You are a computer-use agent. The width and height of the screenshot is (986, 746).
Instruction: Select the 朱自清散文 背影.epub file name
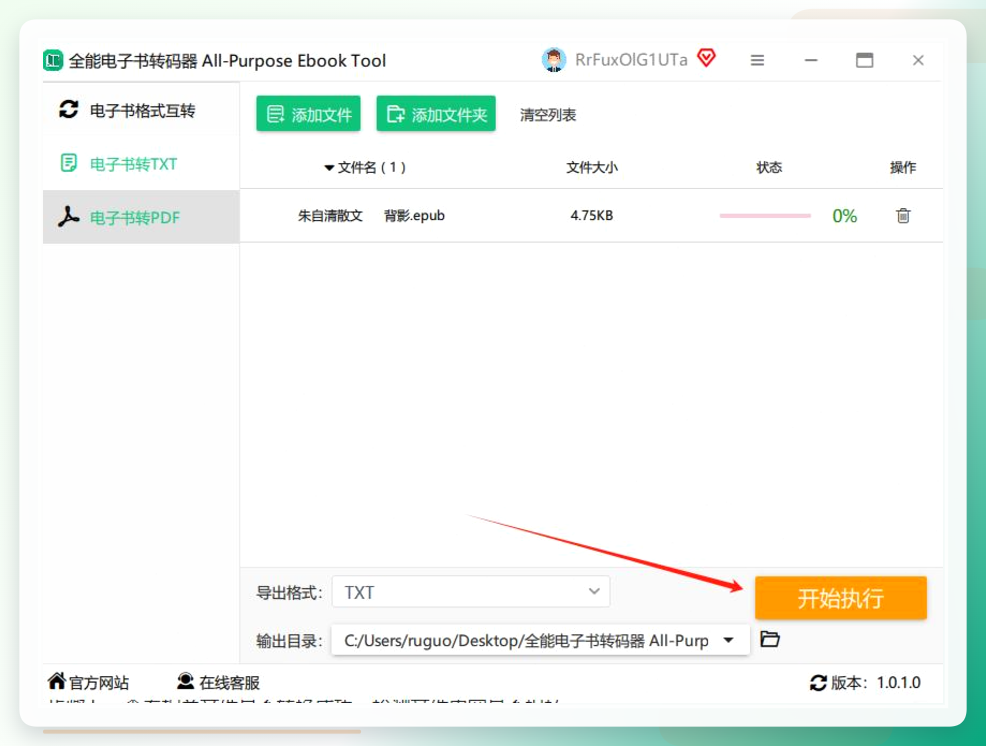(x=371, y=216)
